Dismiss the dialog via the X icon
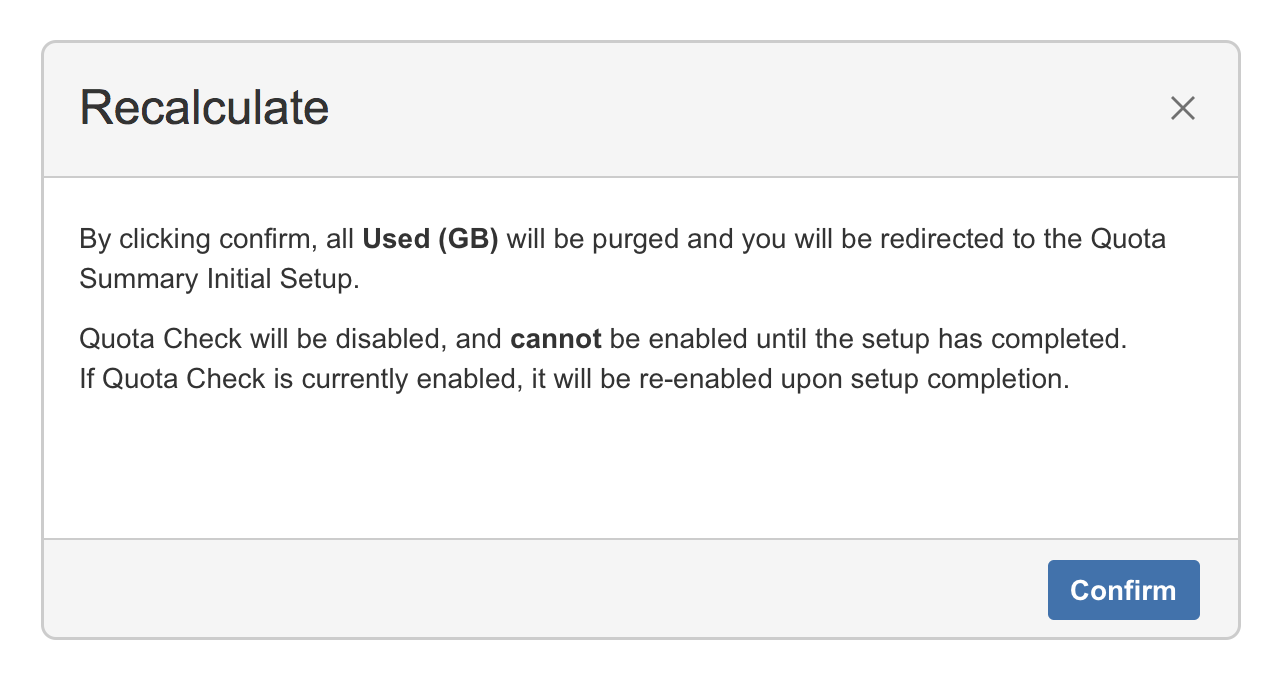This screenshot has height=680, width=1280. 1183,108
